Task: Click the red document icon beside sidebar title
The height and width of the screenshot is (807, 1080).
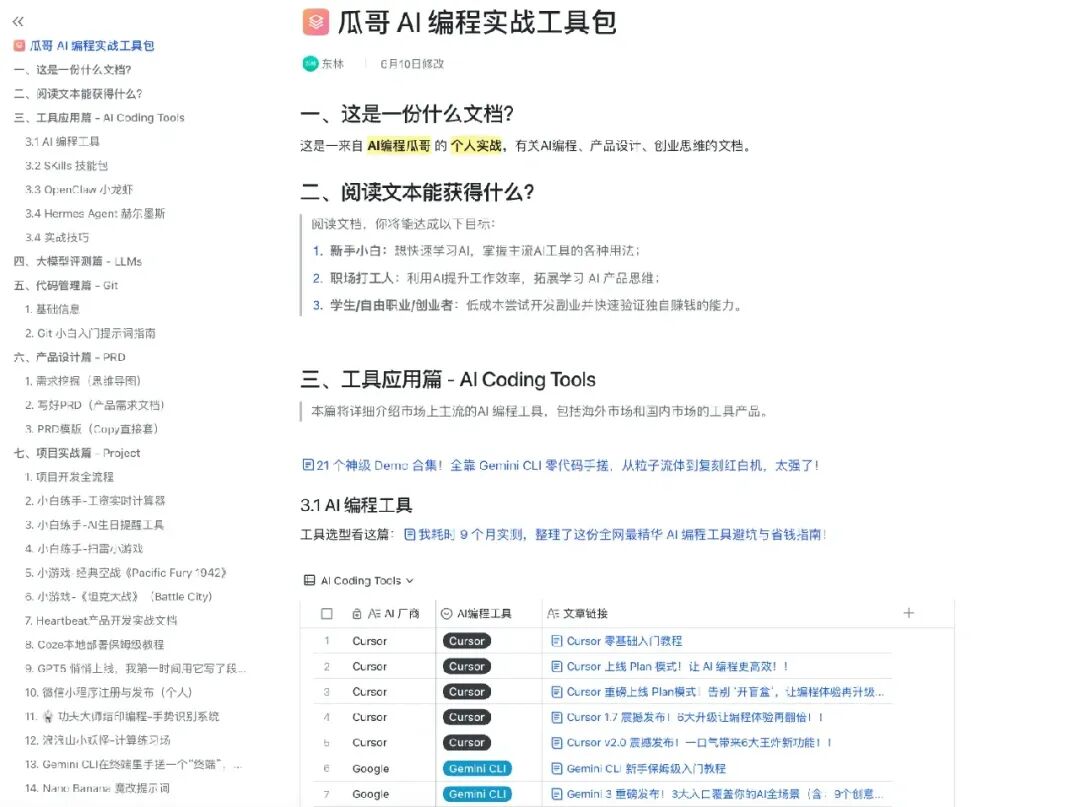Action: click(19, 45)
